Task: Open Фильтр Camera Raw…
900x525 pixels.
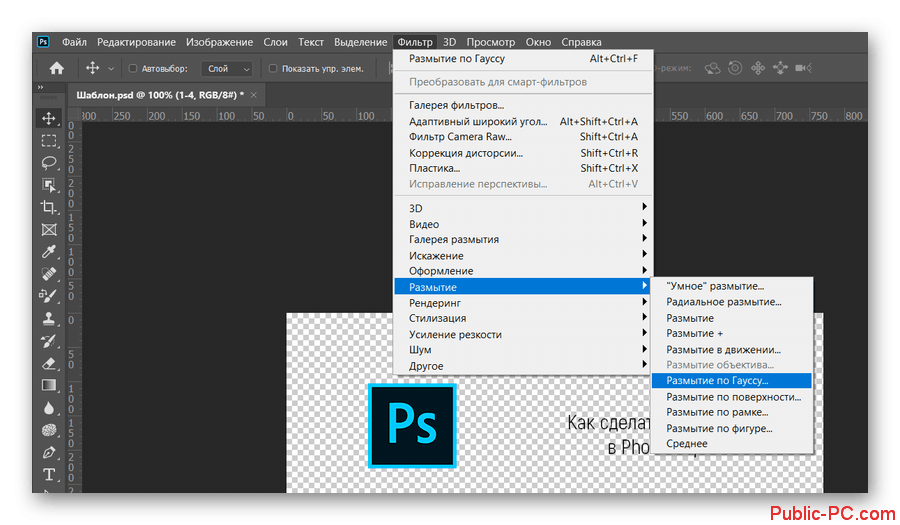Action: click(523, 137)
